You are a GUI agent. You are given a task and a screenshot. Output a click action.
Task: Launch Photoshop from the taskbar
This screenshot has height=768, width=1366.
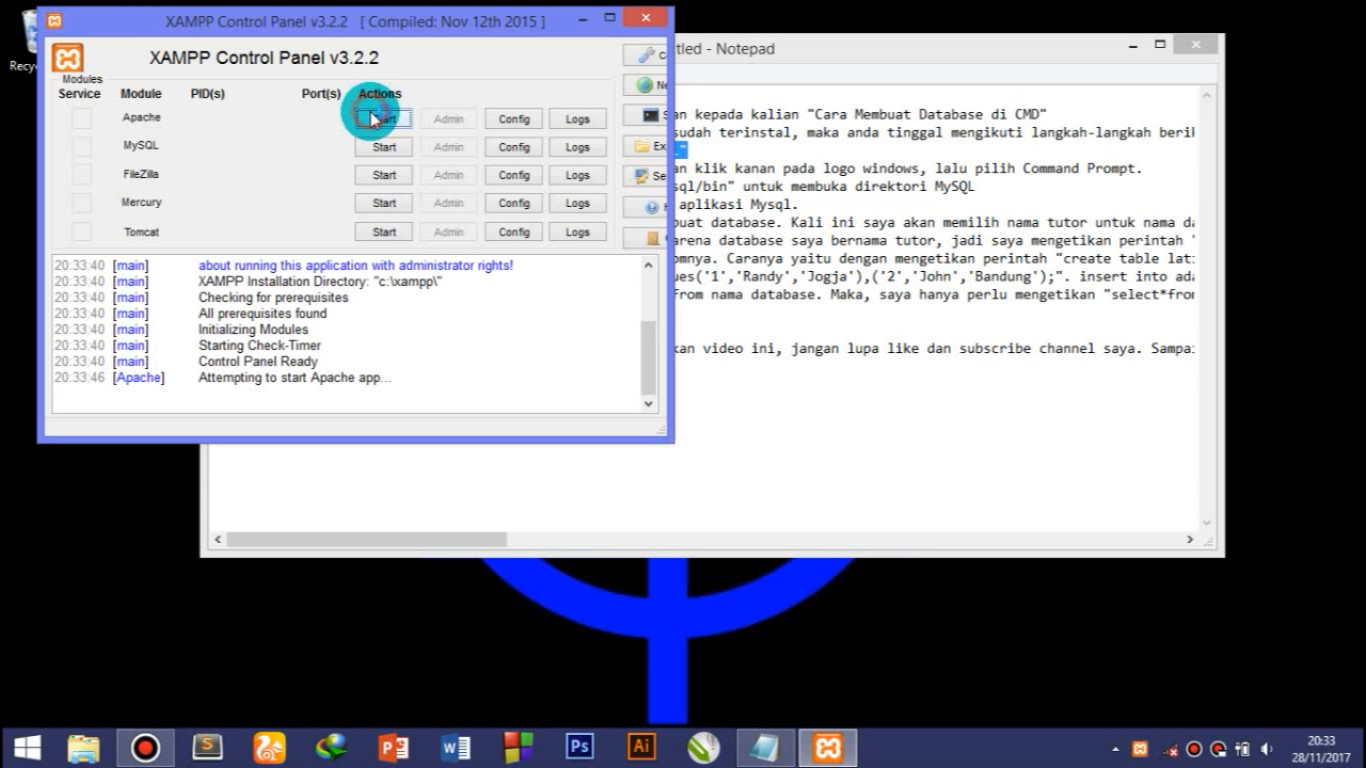[x=580, y=747]
